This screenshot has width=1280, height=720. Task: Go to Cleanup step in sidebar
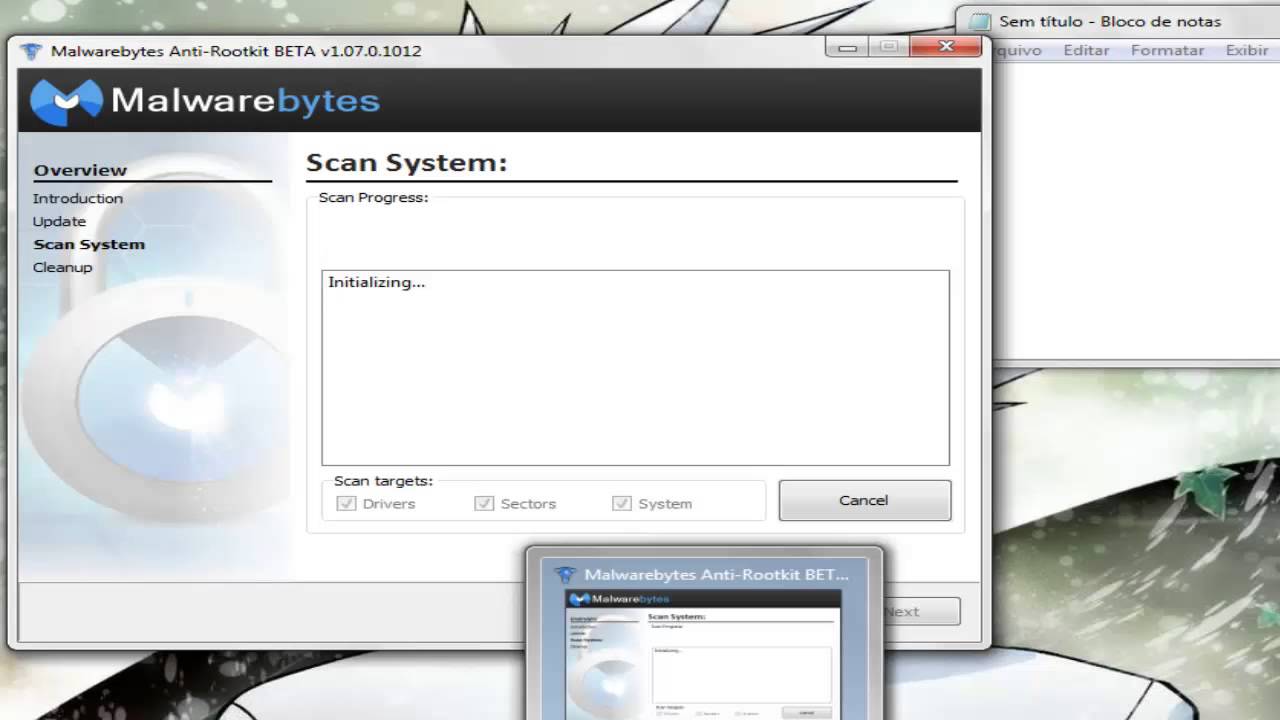point(62,267)
